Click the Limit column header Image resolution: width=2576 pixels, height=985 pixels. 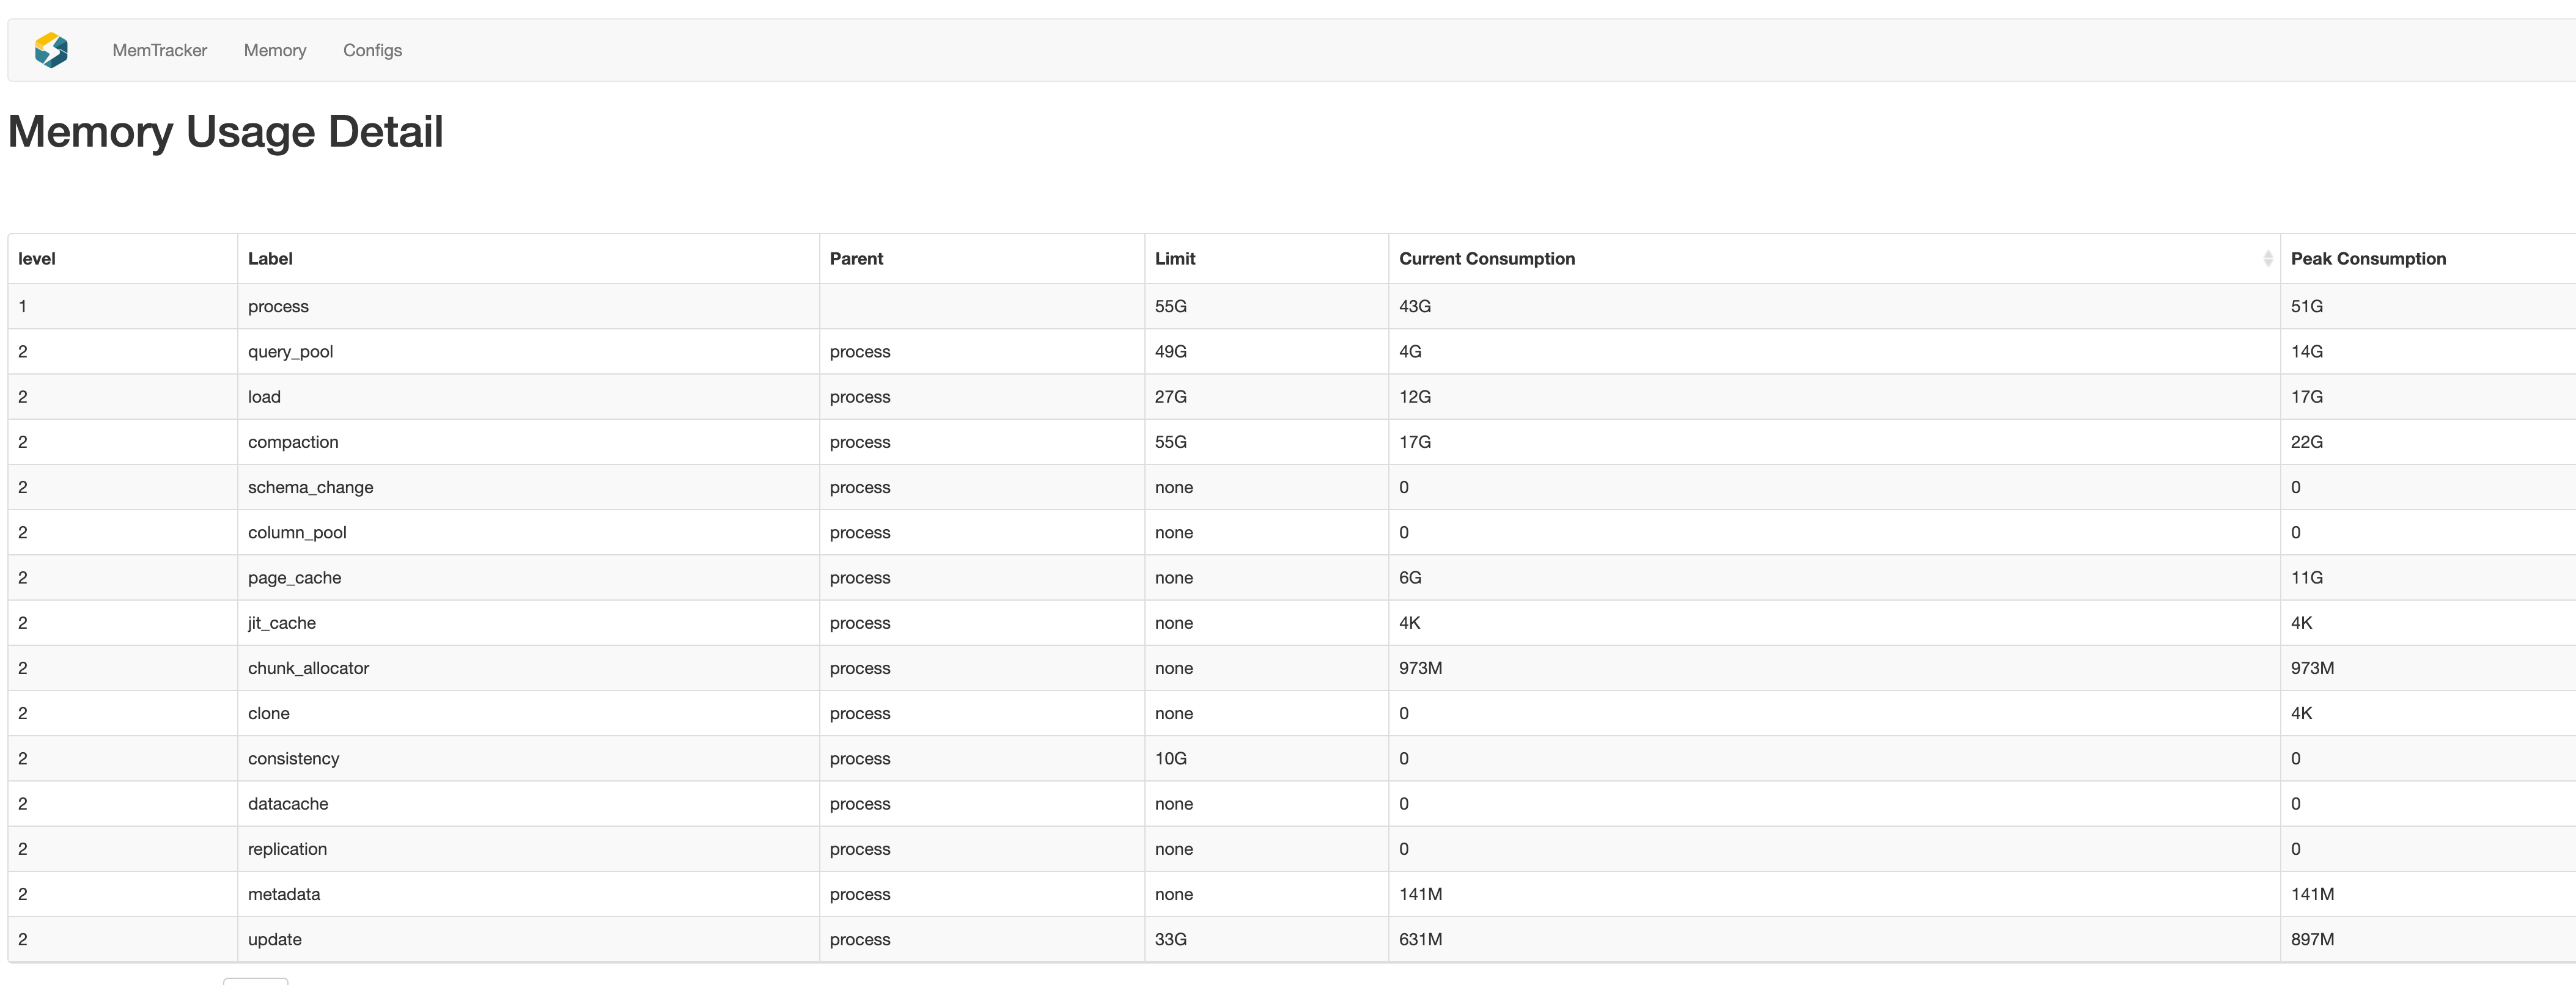pyautogui.click(x=1266, y=259)
